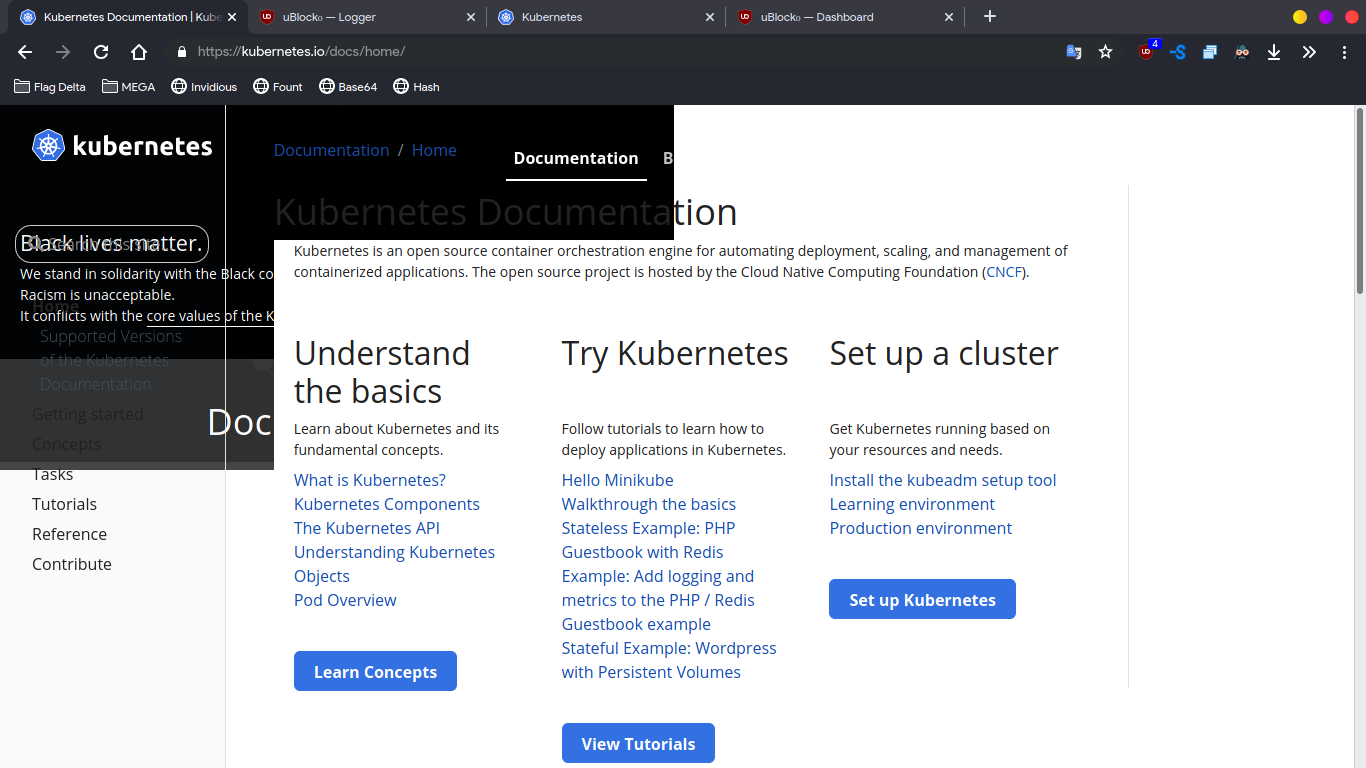Switch to the uBlock Logger tab

tap(368, 17)
